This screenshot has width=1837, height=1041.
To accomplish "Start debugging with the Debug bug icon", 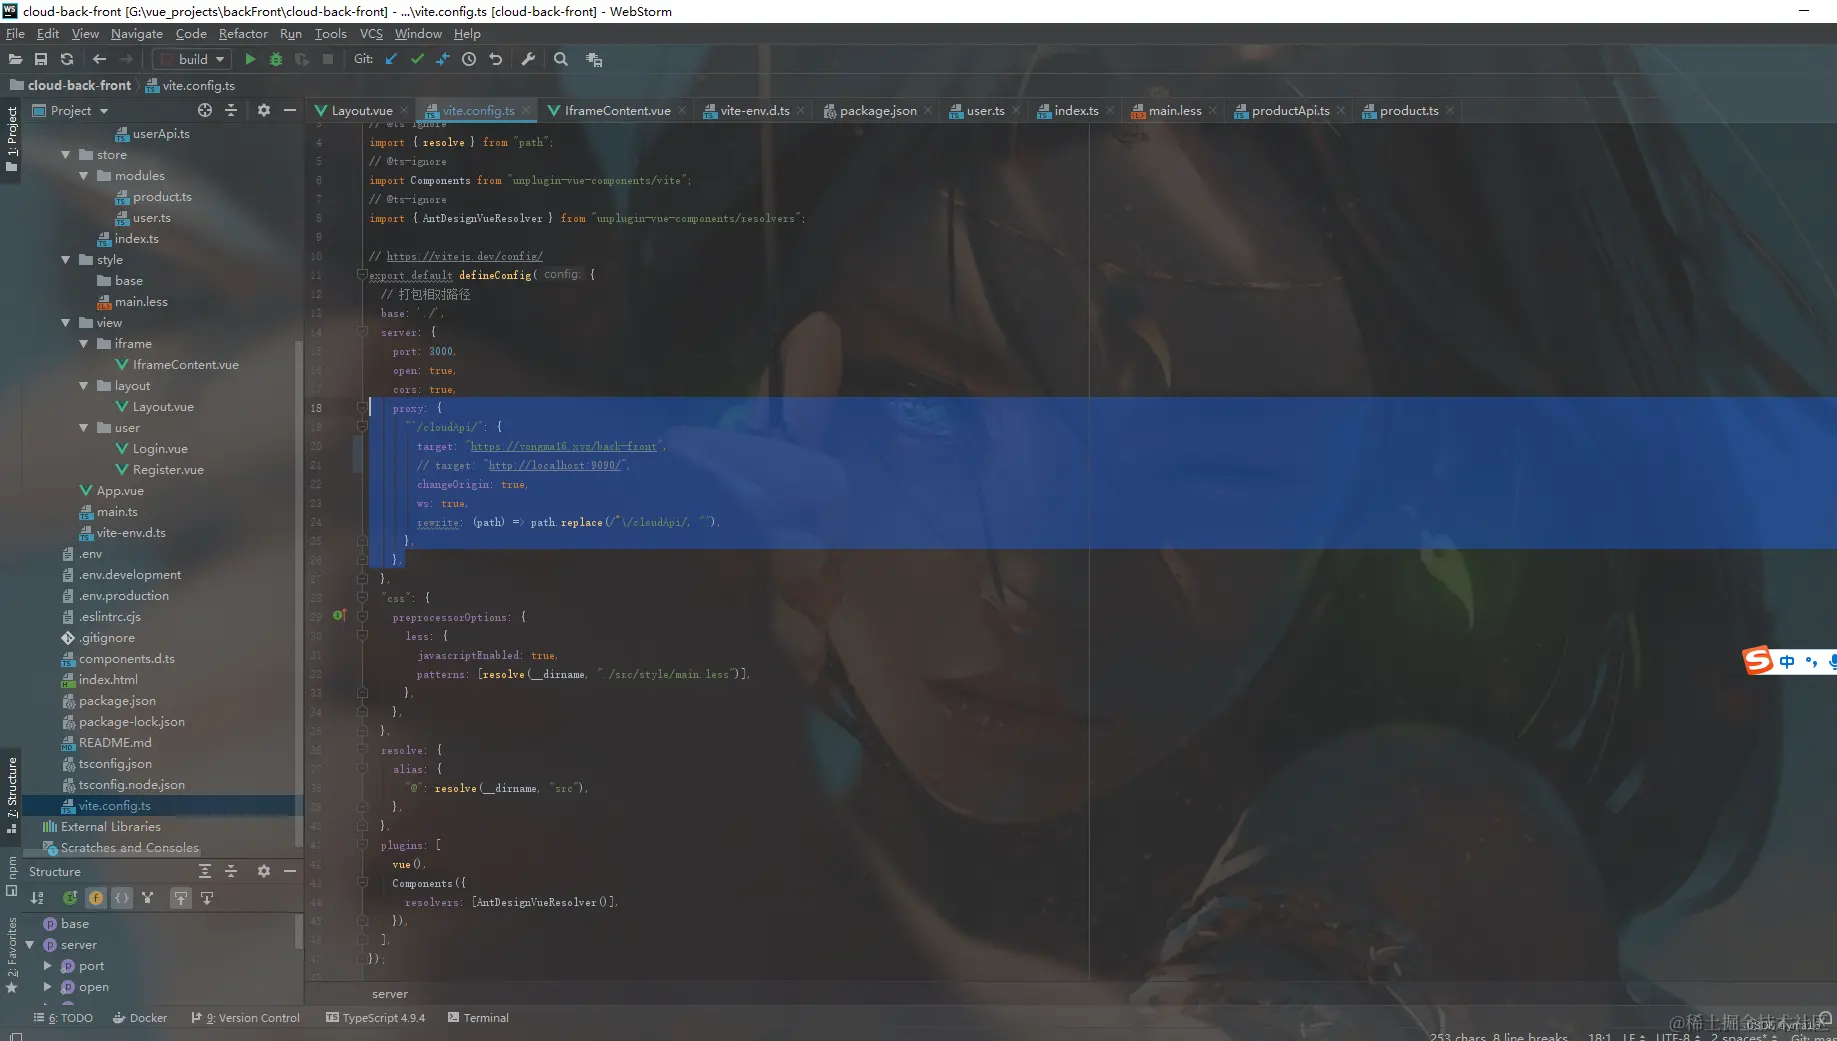I will [x=276, y=59].
